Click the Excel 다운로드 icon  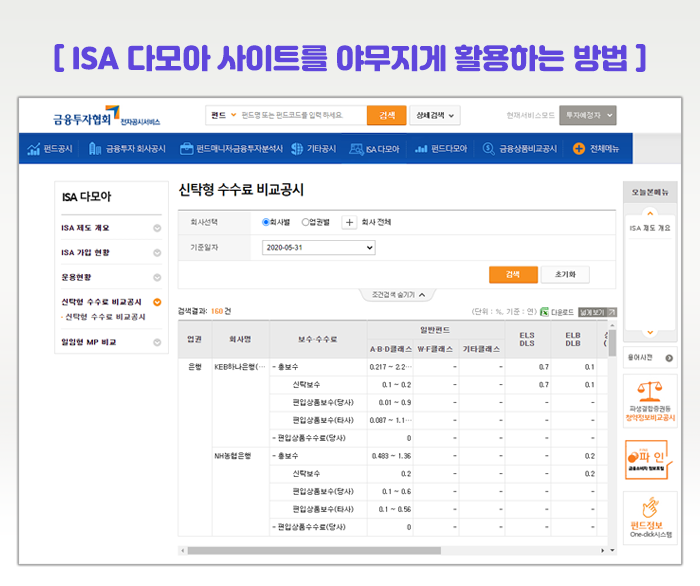[543, 311]
